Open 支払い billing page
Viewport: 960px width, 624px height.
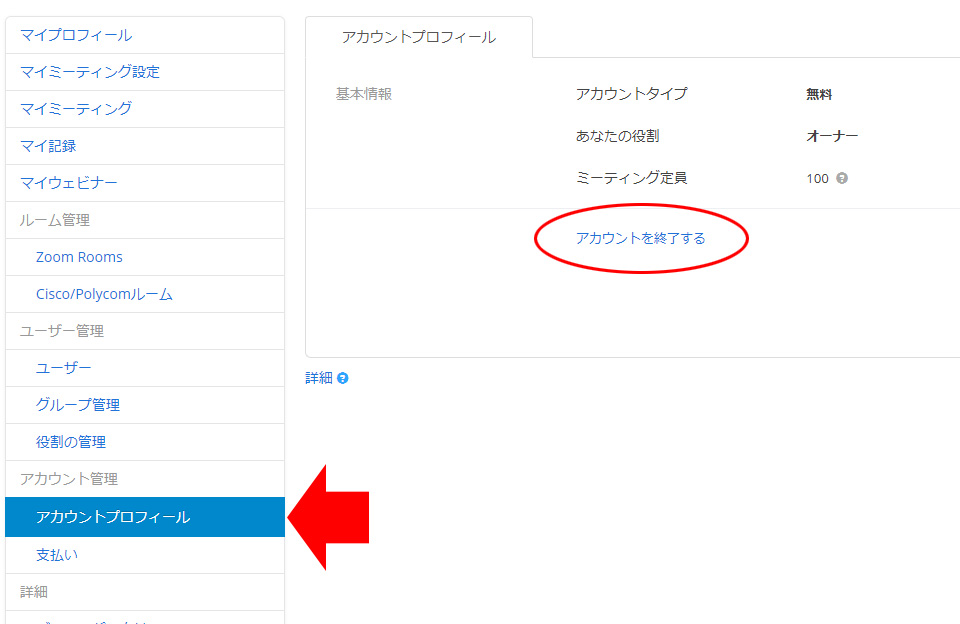(57, 554)
